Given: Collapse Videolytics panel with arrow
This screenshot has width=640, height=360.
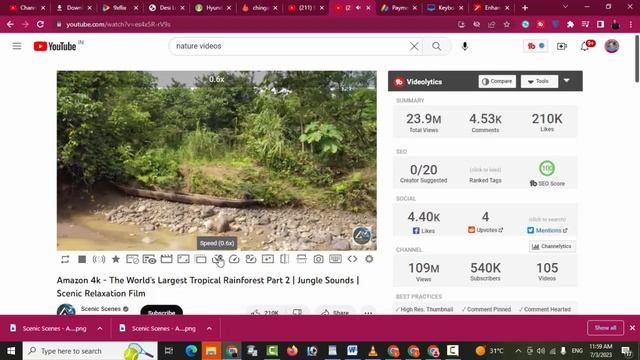Looking at the screenshot, I should pyautogui.click(x=567, y=81).
